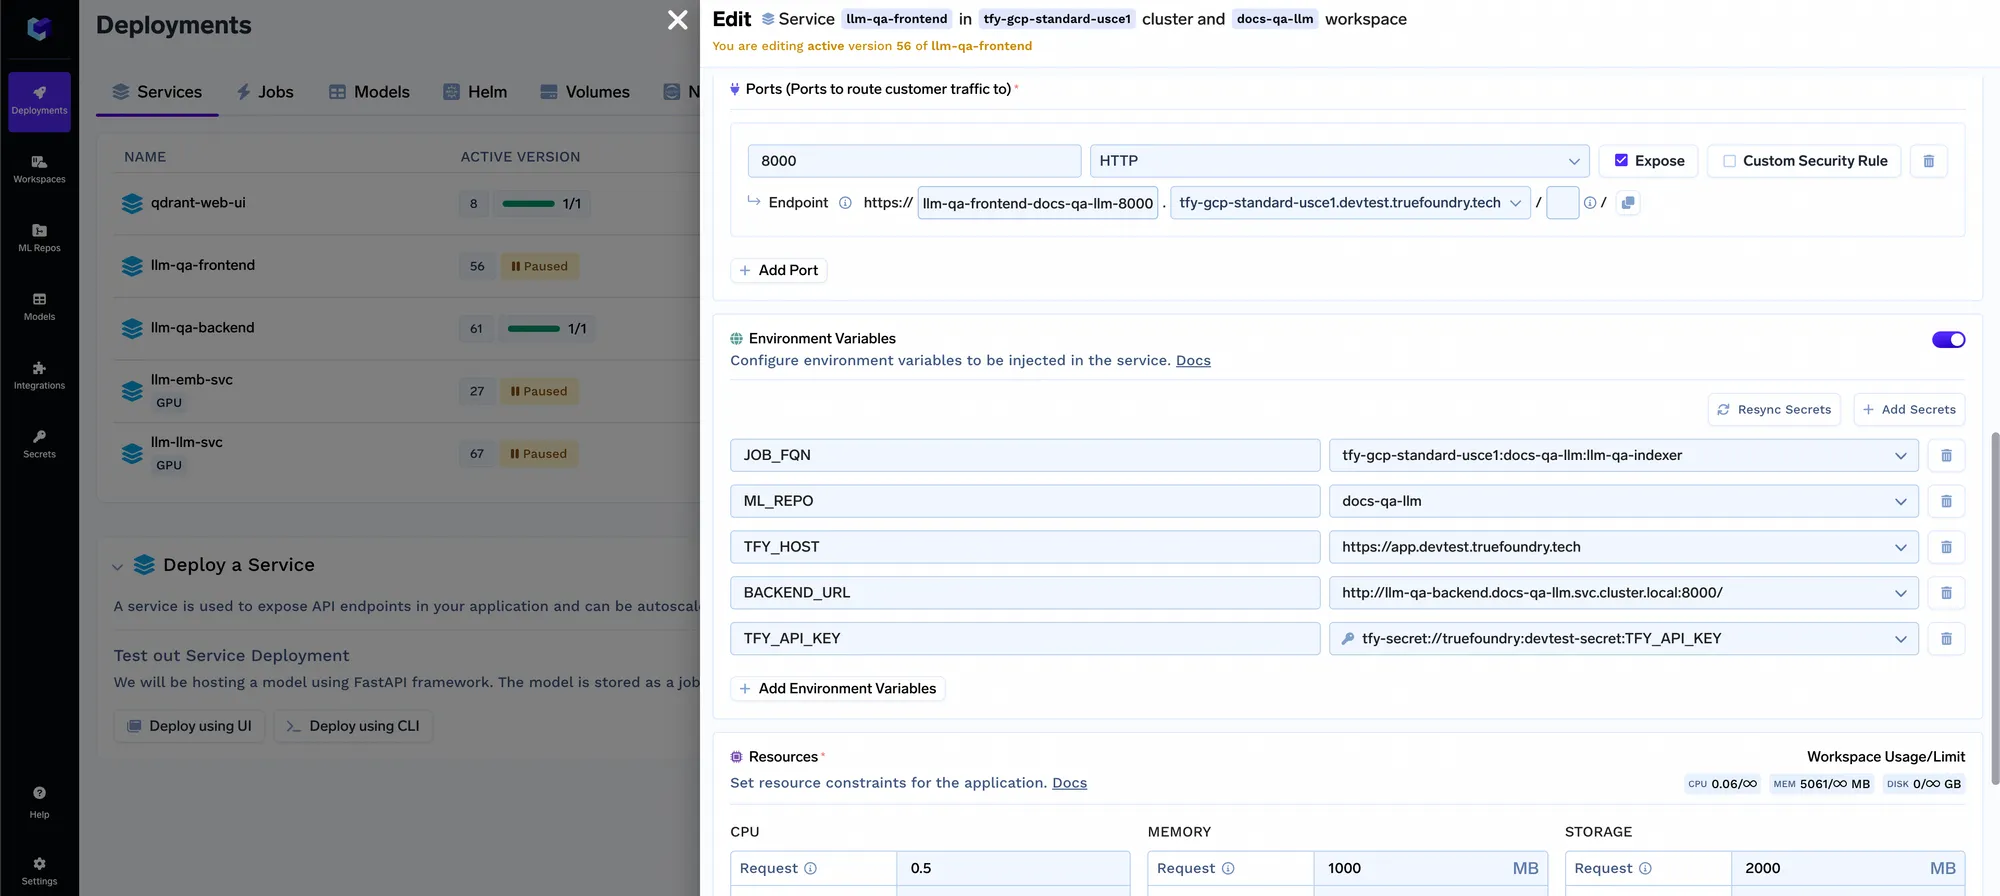
Task: Click the JOB_FQN key field
Action: click(x=1025, y=456)
